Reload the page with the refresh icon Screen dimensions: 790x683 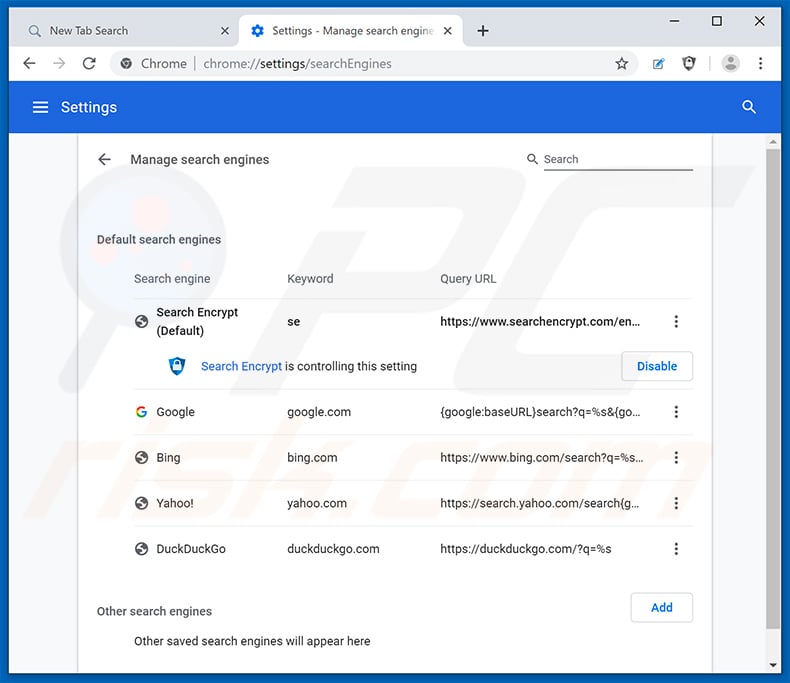coord(89,63)
